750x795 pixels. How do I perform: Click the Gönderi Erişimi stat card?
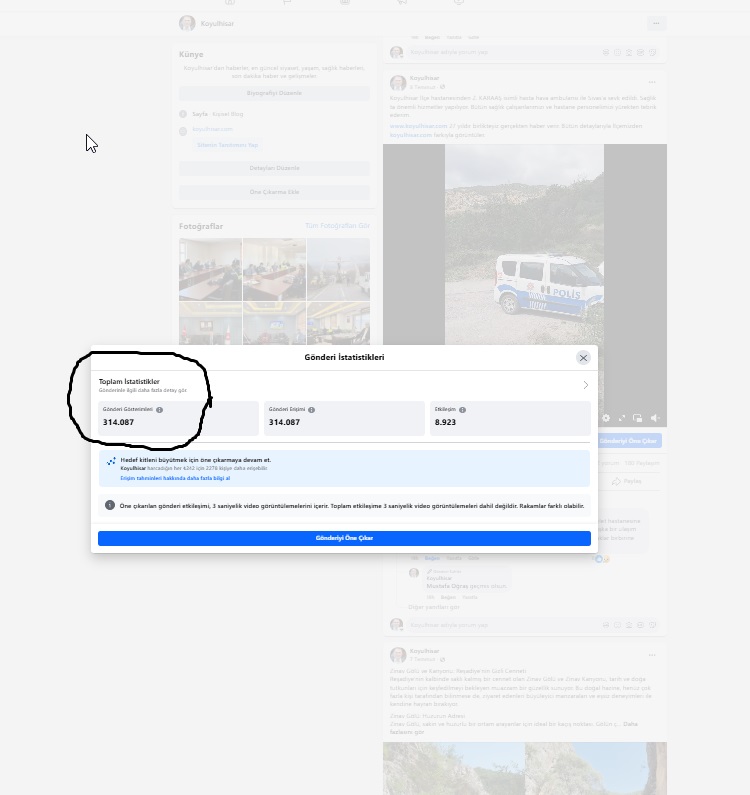(x=344, y=418)
